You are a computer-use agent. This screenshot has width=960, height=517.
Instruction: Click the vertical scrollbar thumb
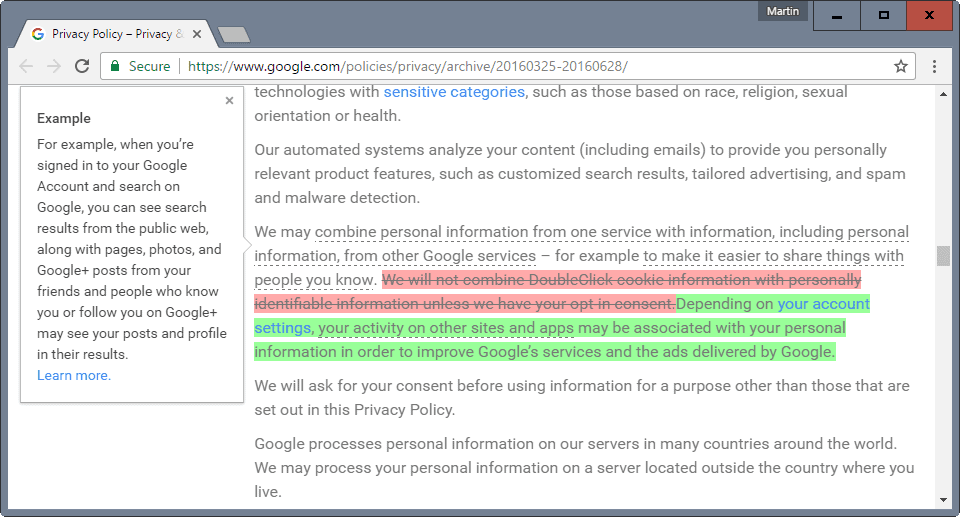(x=943, y=255)
